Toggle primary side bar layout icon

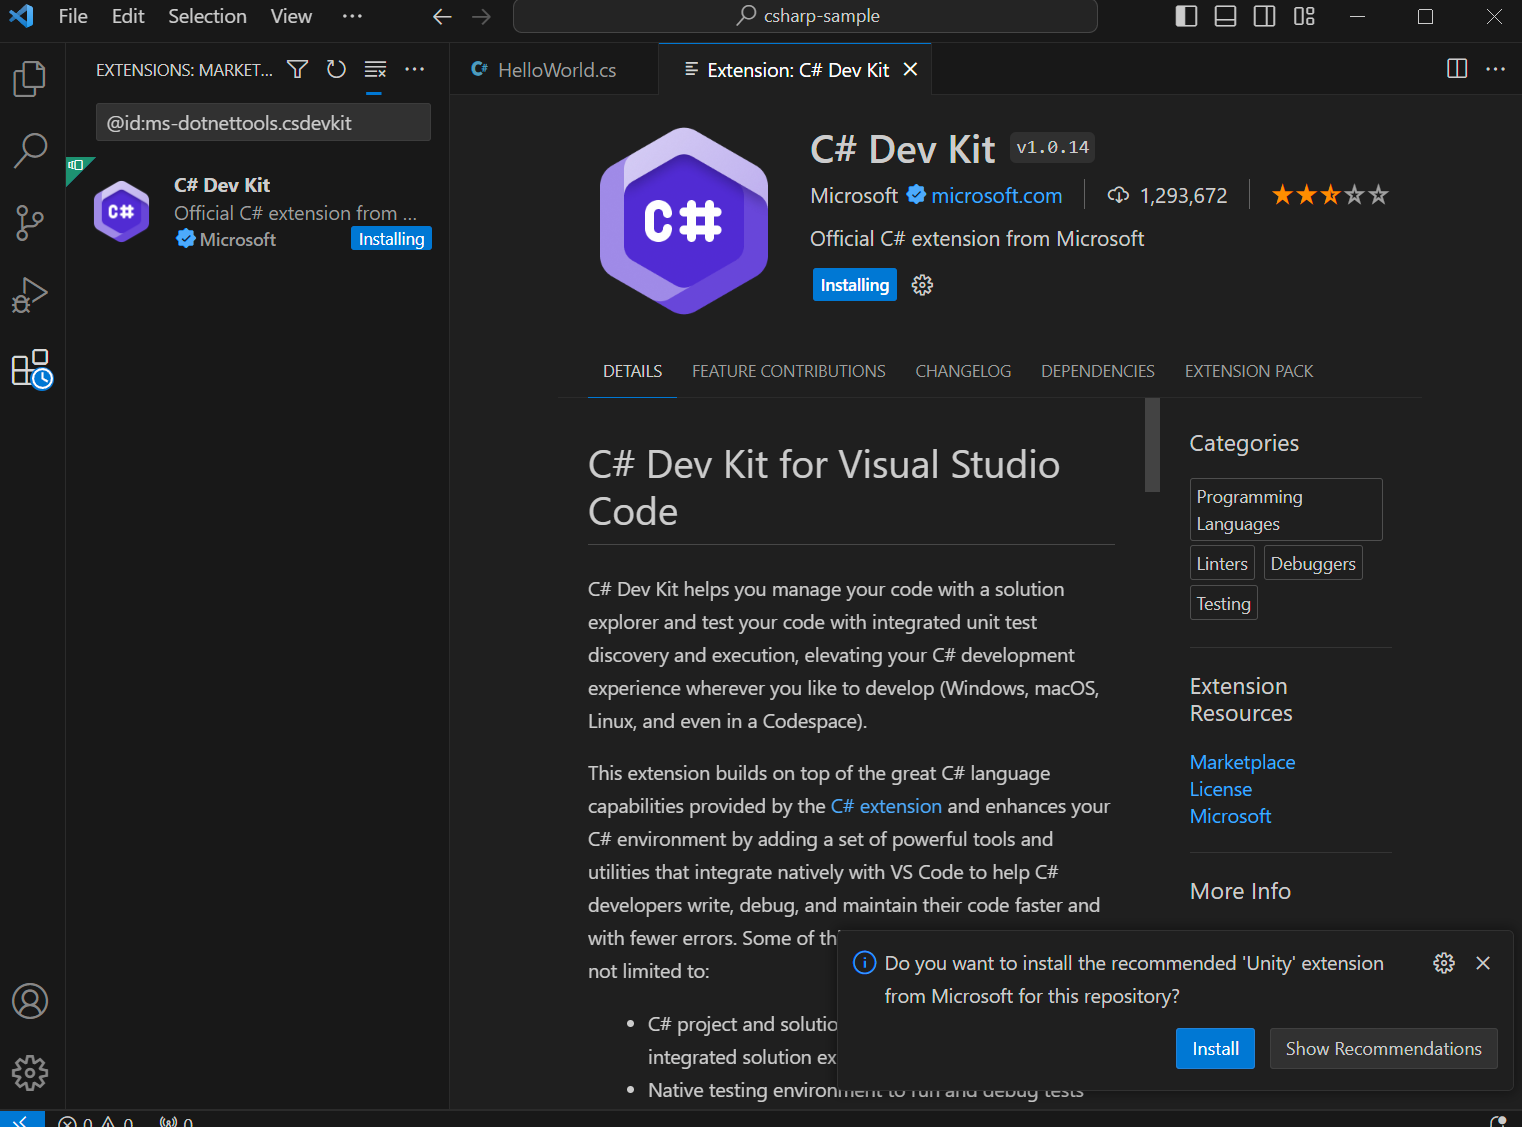[1187, 16]
